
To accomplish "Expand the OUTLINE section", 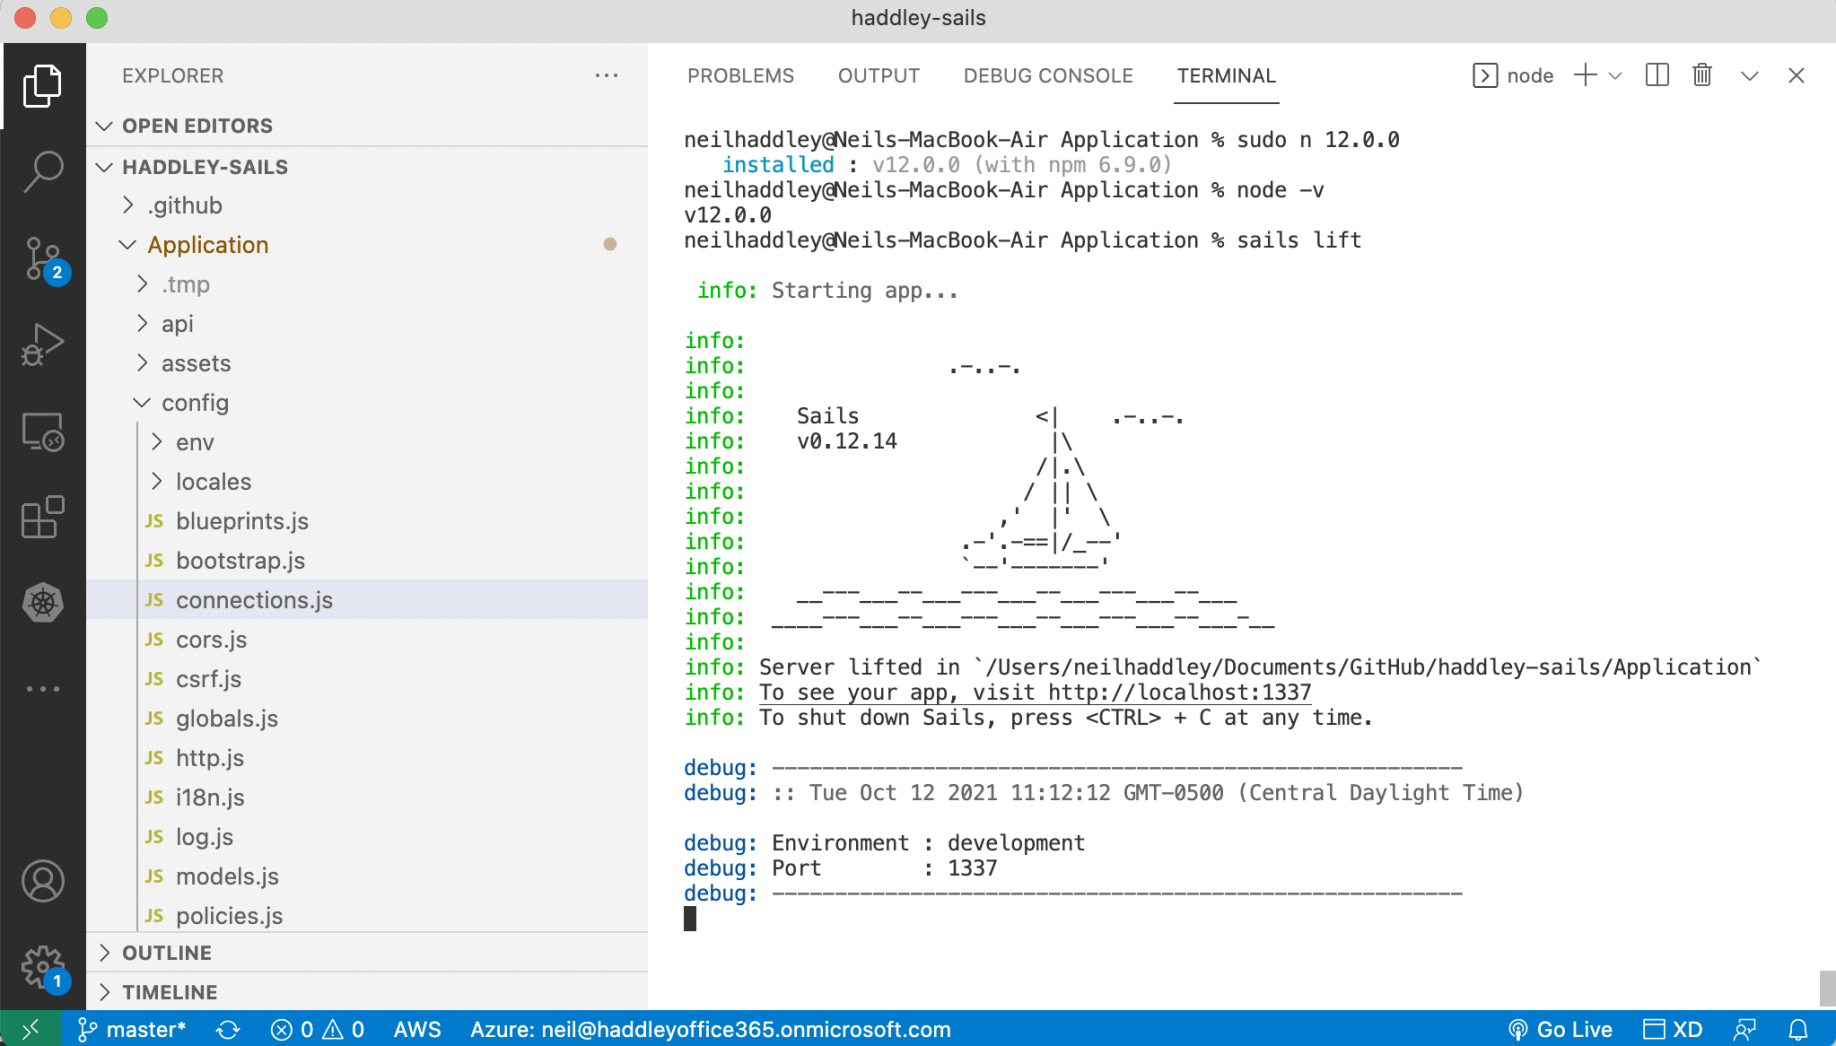I will tap(166, 953).
